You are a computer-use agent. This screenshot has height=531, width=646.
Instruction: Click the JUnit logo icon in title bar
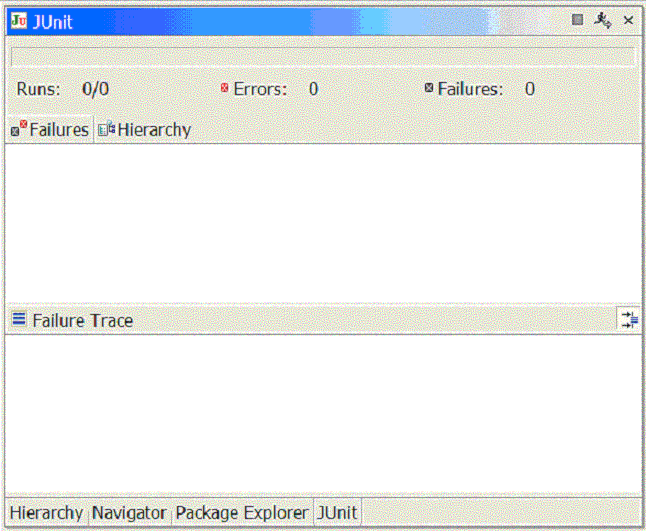click(x=19, y=21)
